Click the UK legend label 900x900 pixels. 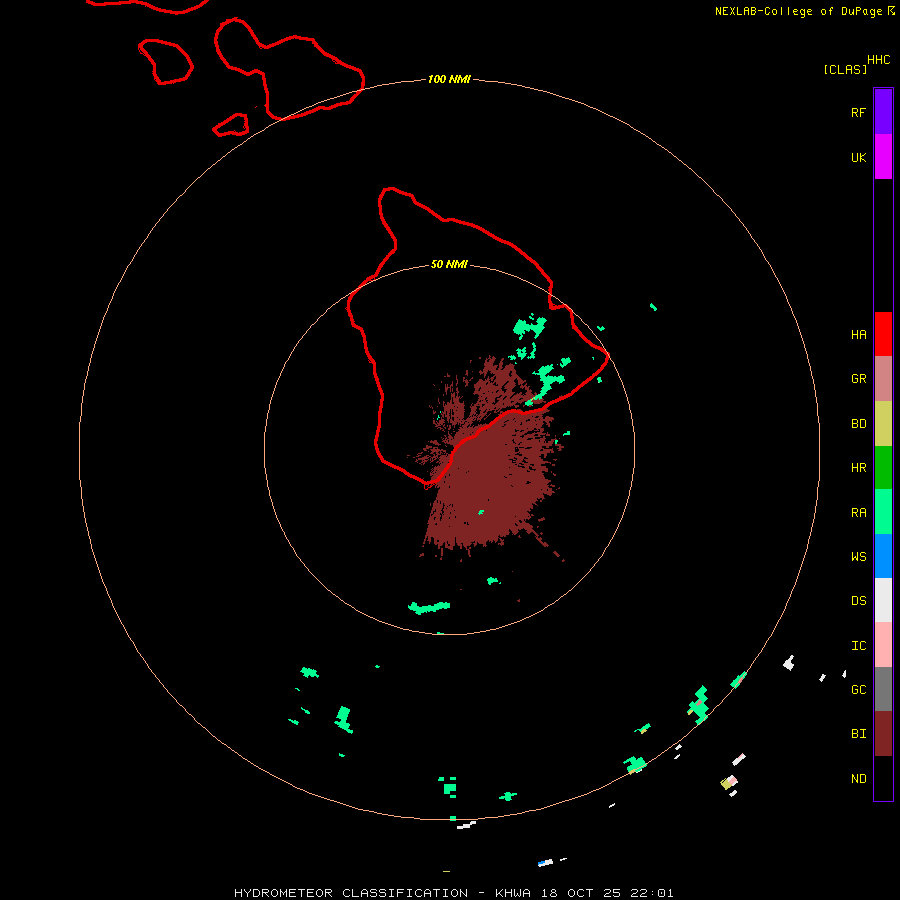[858, 158]
